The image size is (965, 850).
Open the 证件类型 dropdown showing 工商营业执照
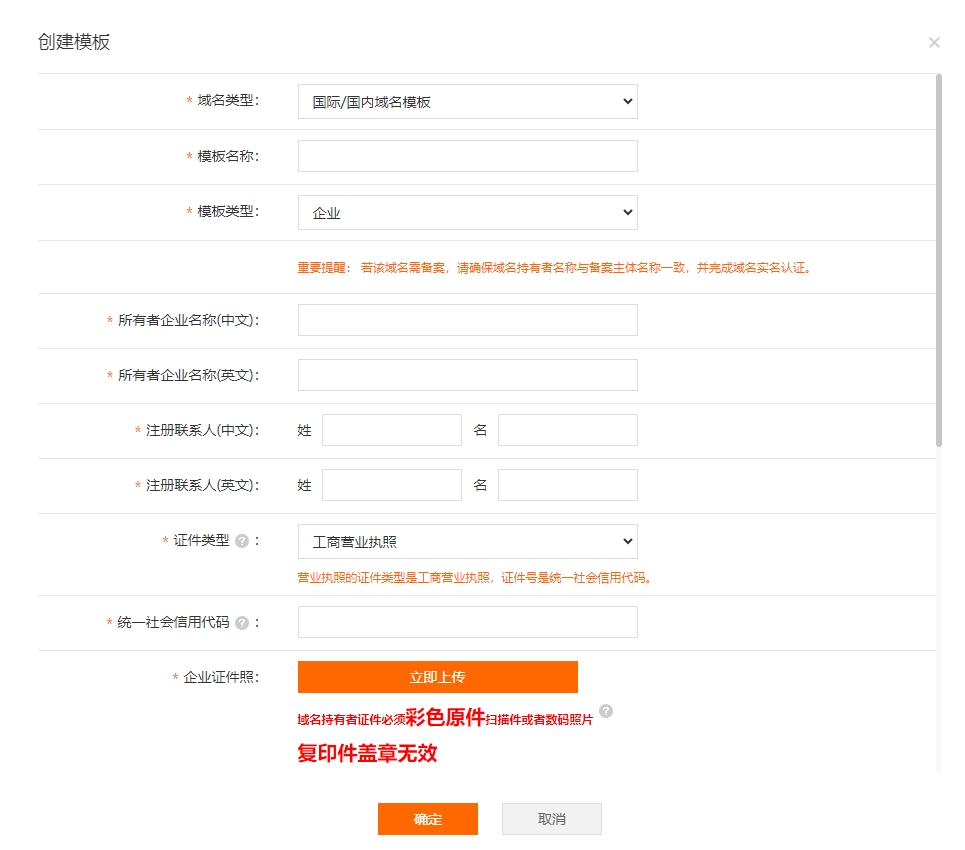[467, 542]
